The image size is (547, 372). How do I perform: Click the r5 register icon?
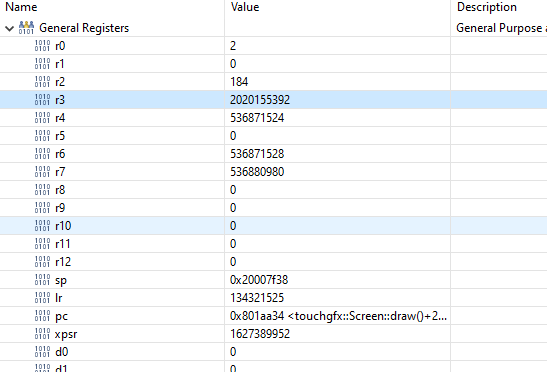pyautogui.click(x=42, y=136)
